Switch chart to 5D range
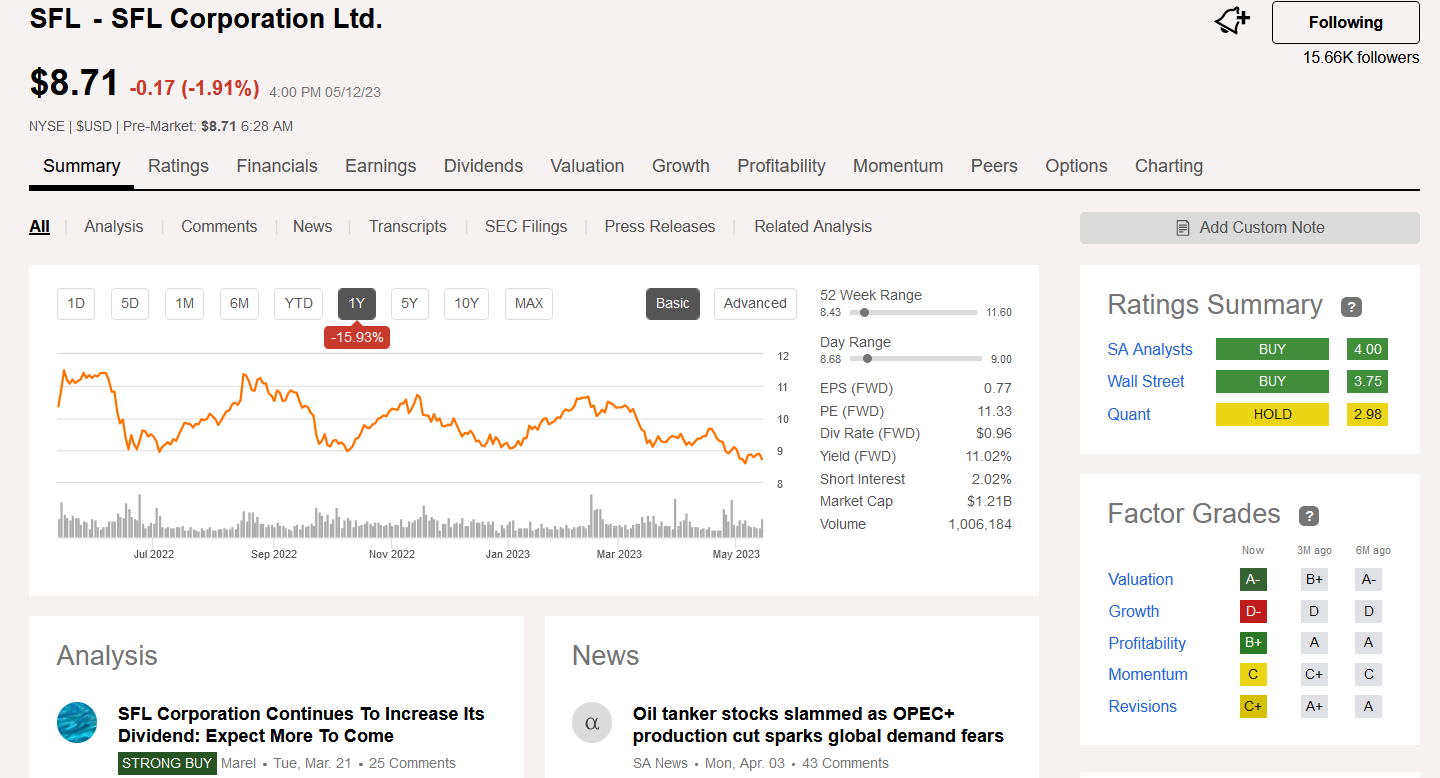 (x=130, y=304)
